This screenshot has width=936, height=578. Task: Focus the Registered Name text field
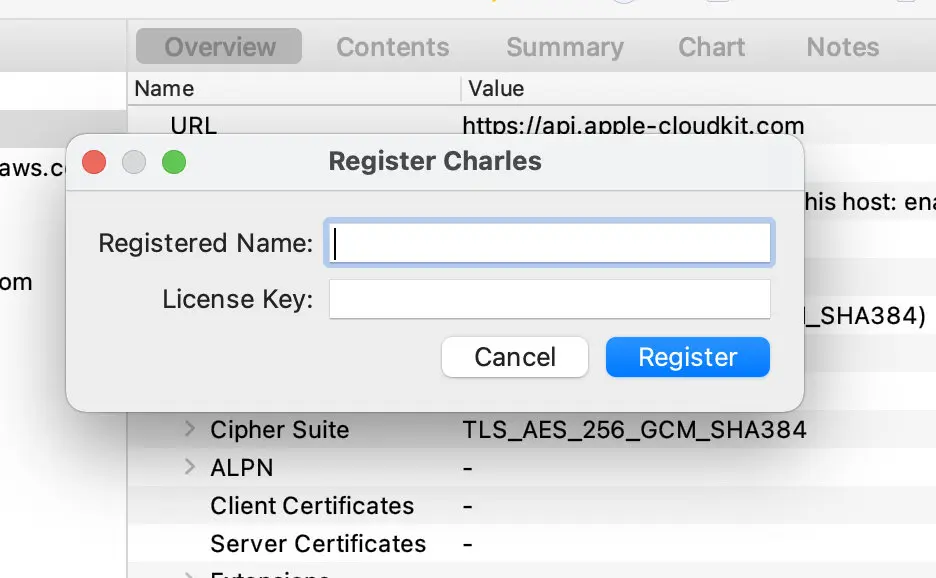(x=549, y=243)
